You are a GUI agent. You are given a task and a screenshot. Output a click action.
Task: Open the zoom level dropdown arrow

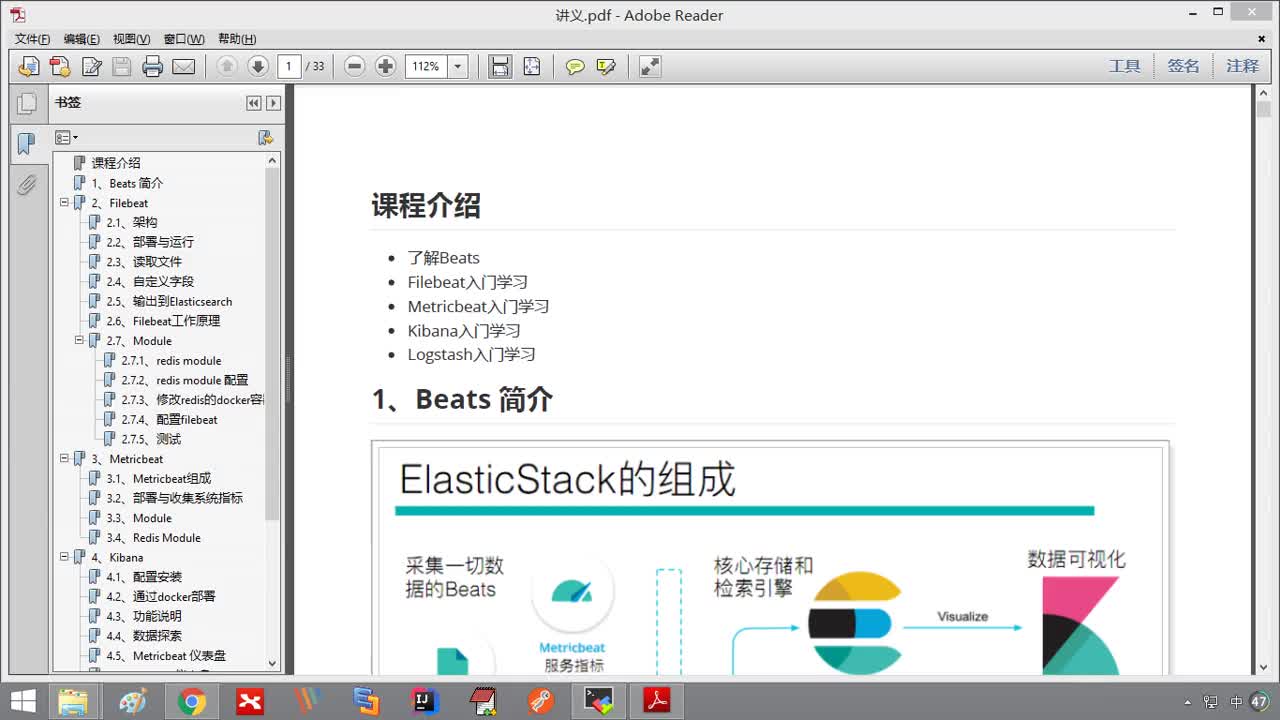click(458, 67)
